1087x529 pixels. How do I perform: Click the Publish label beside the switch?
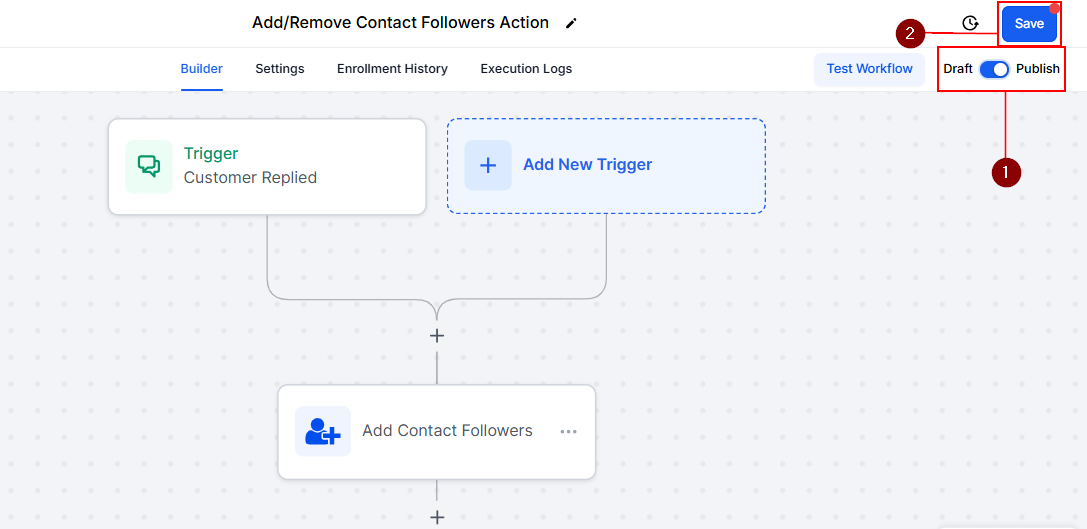pos(1038,69)
